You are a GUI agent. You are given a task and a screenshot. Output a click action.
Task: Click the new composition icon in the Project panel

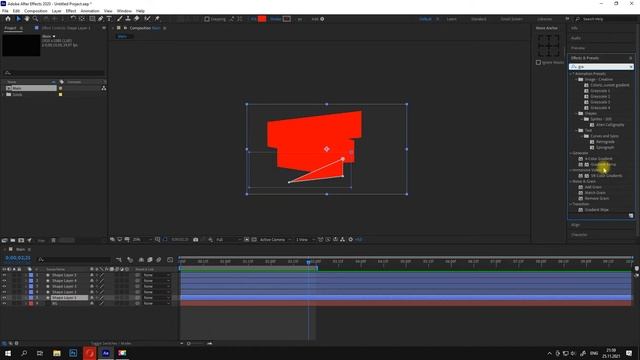pyautogui.click(x=21, y=240)
